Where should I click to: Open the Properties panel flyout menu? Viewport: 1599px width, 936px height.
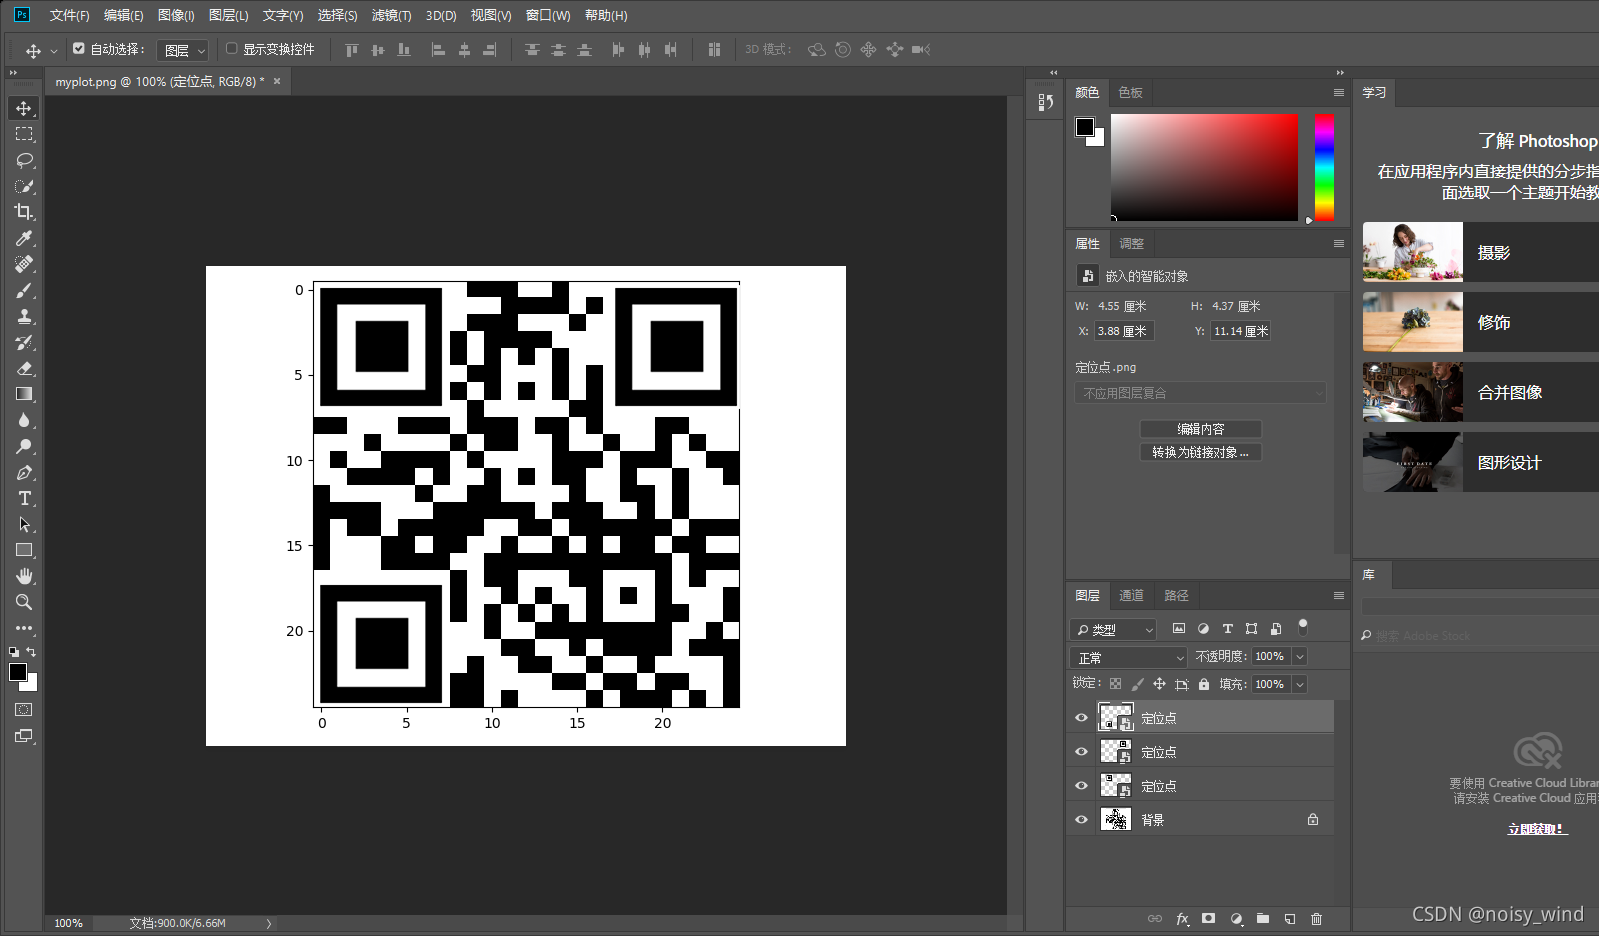1338,243
